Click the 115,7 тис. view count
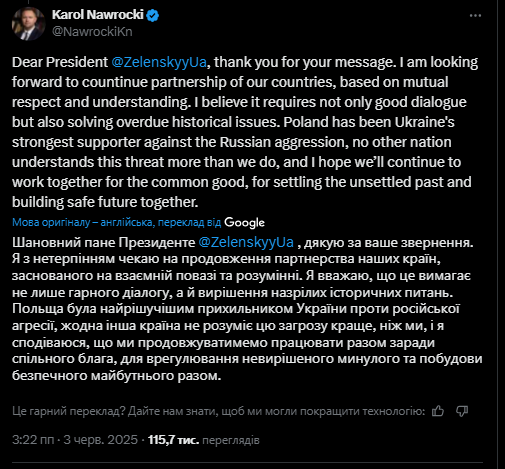This screenshot has height=469, width=505. [x=173, y=440]
